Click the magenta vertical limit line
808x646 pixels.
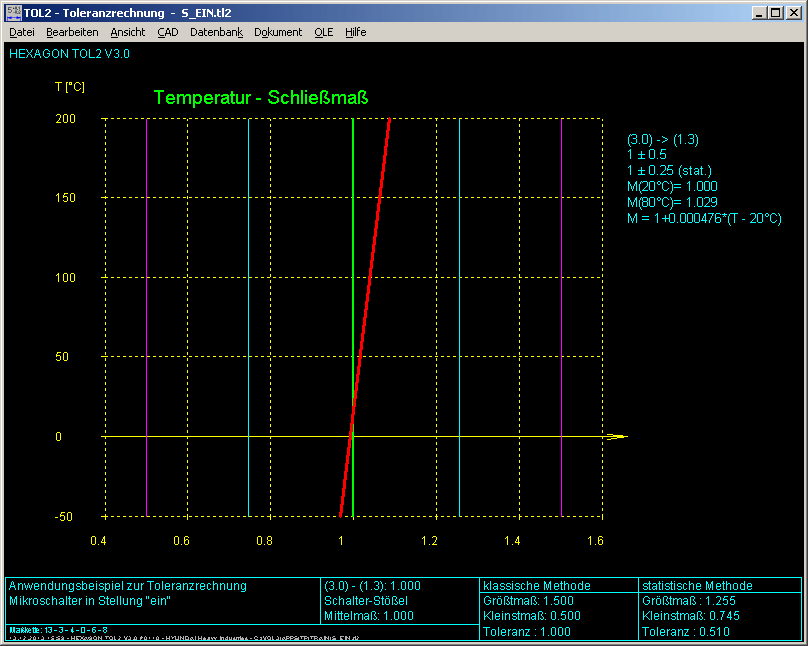tap(147, 300)
